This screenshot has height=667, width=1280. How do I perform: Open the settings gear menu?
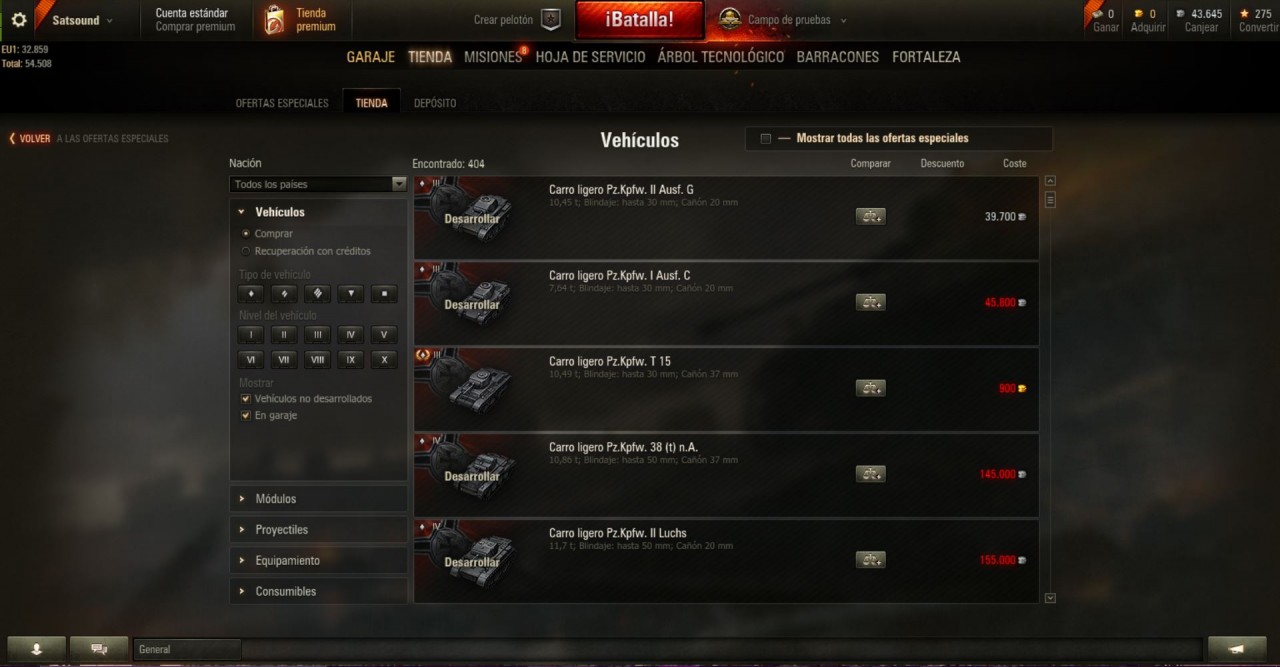tap(19, 20)
